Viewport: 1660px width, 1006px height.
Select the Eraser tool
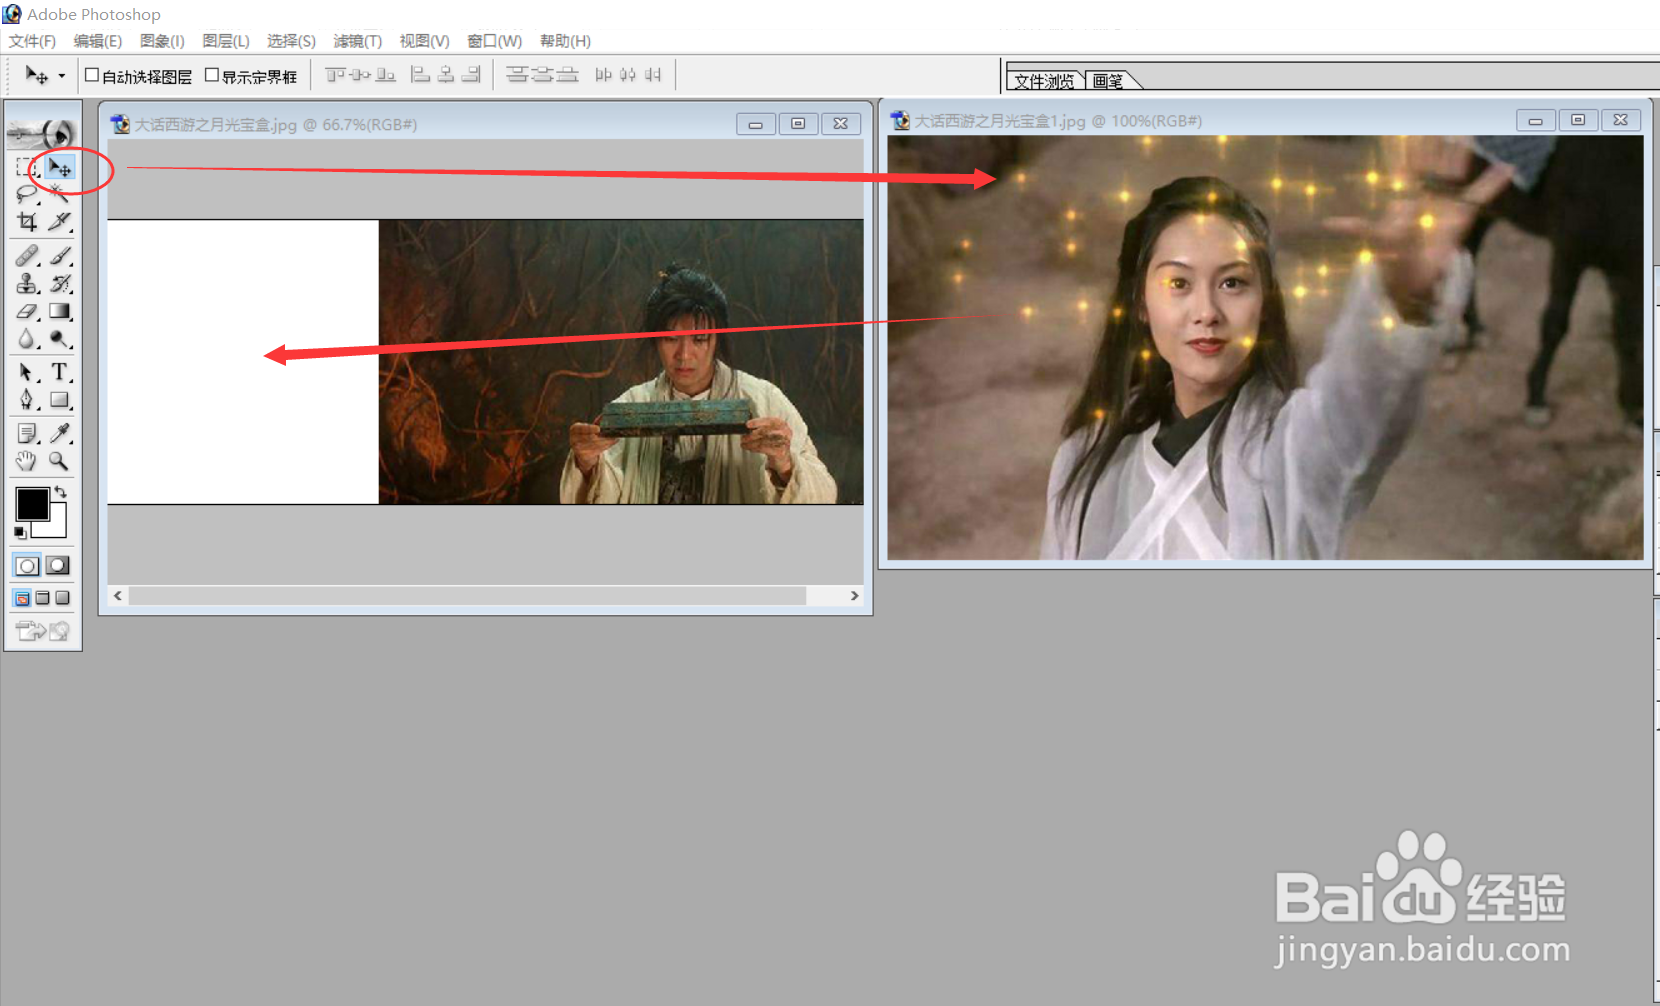pos(27,312)
